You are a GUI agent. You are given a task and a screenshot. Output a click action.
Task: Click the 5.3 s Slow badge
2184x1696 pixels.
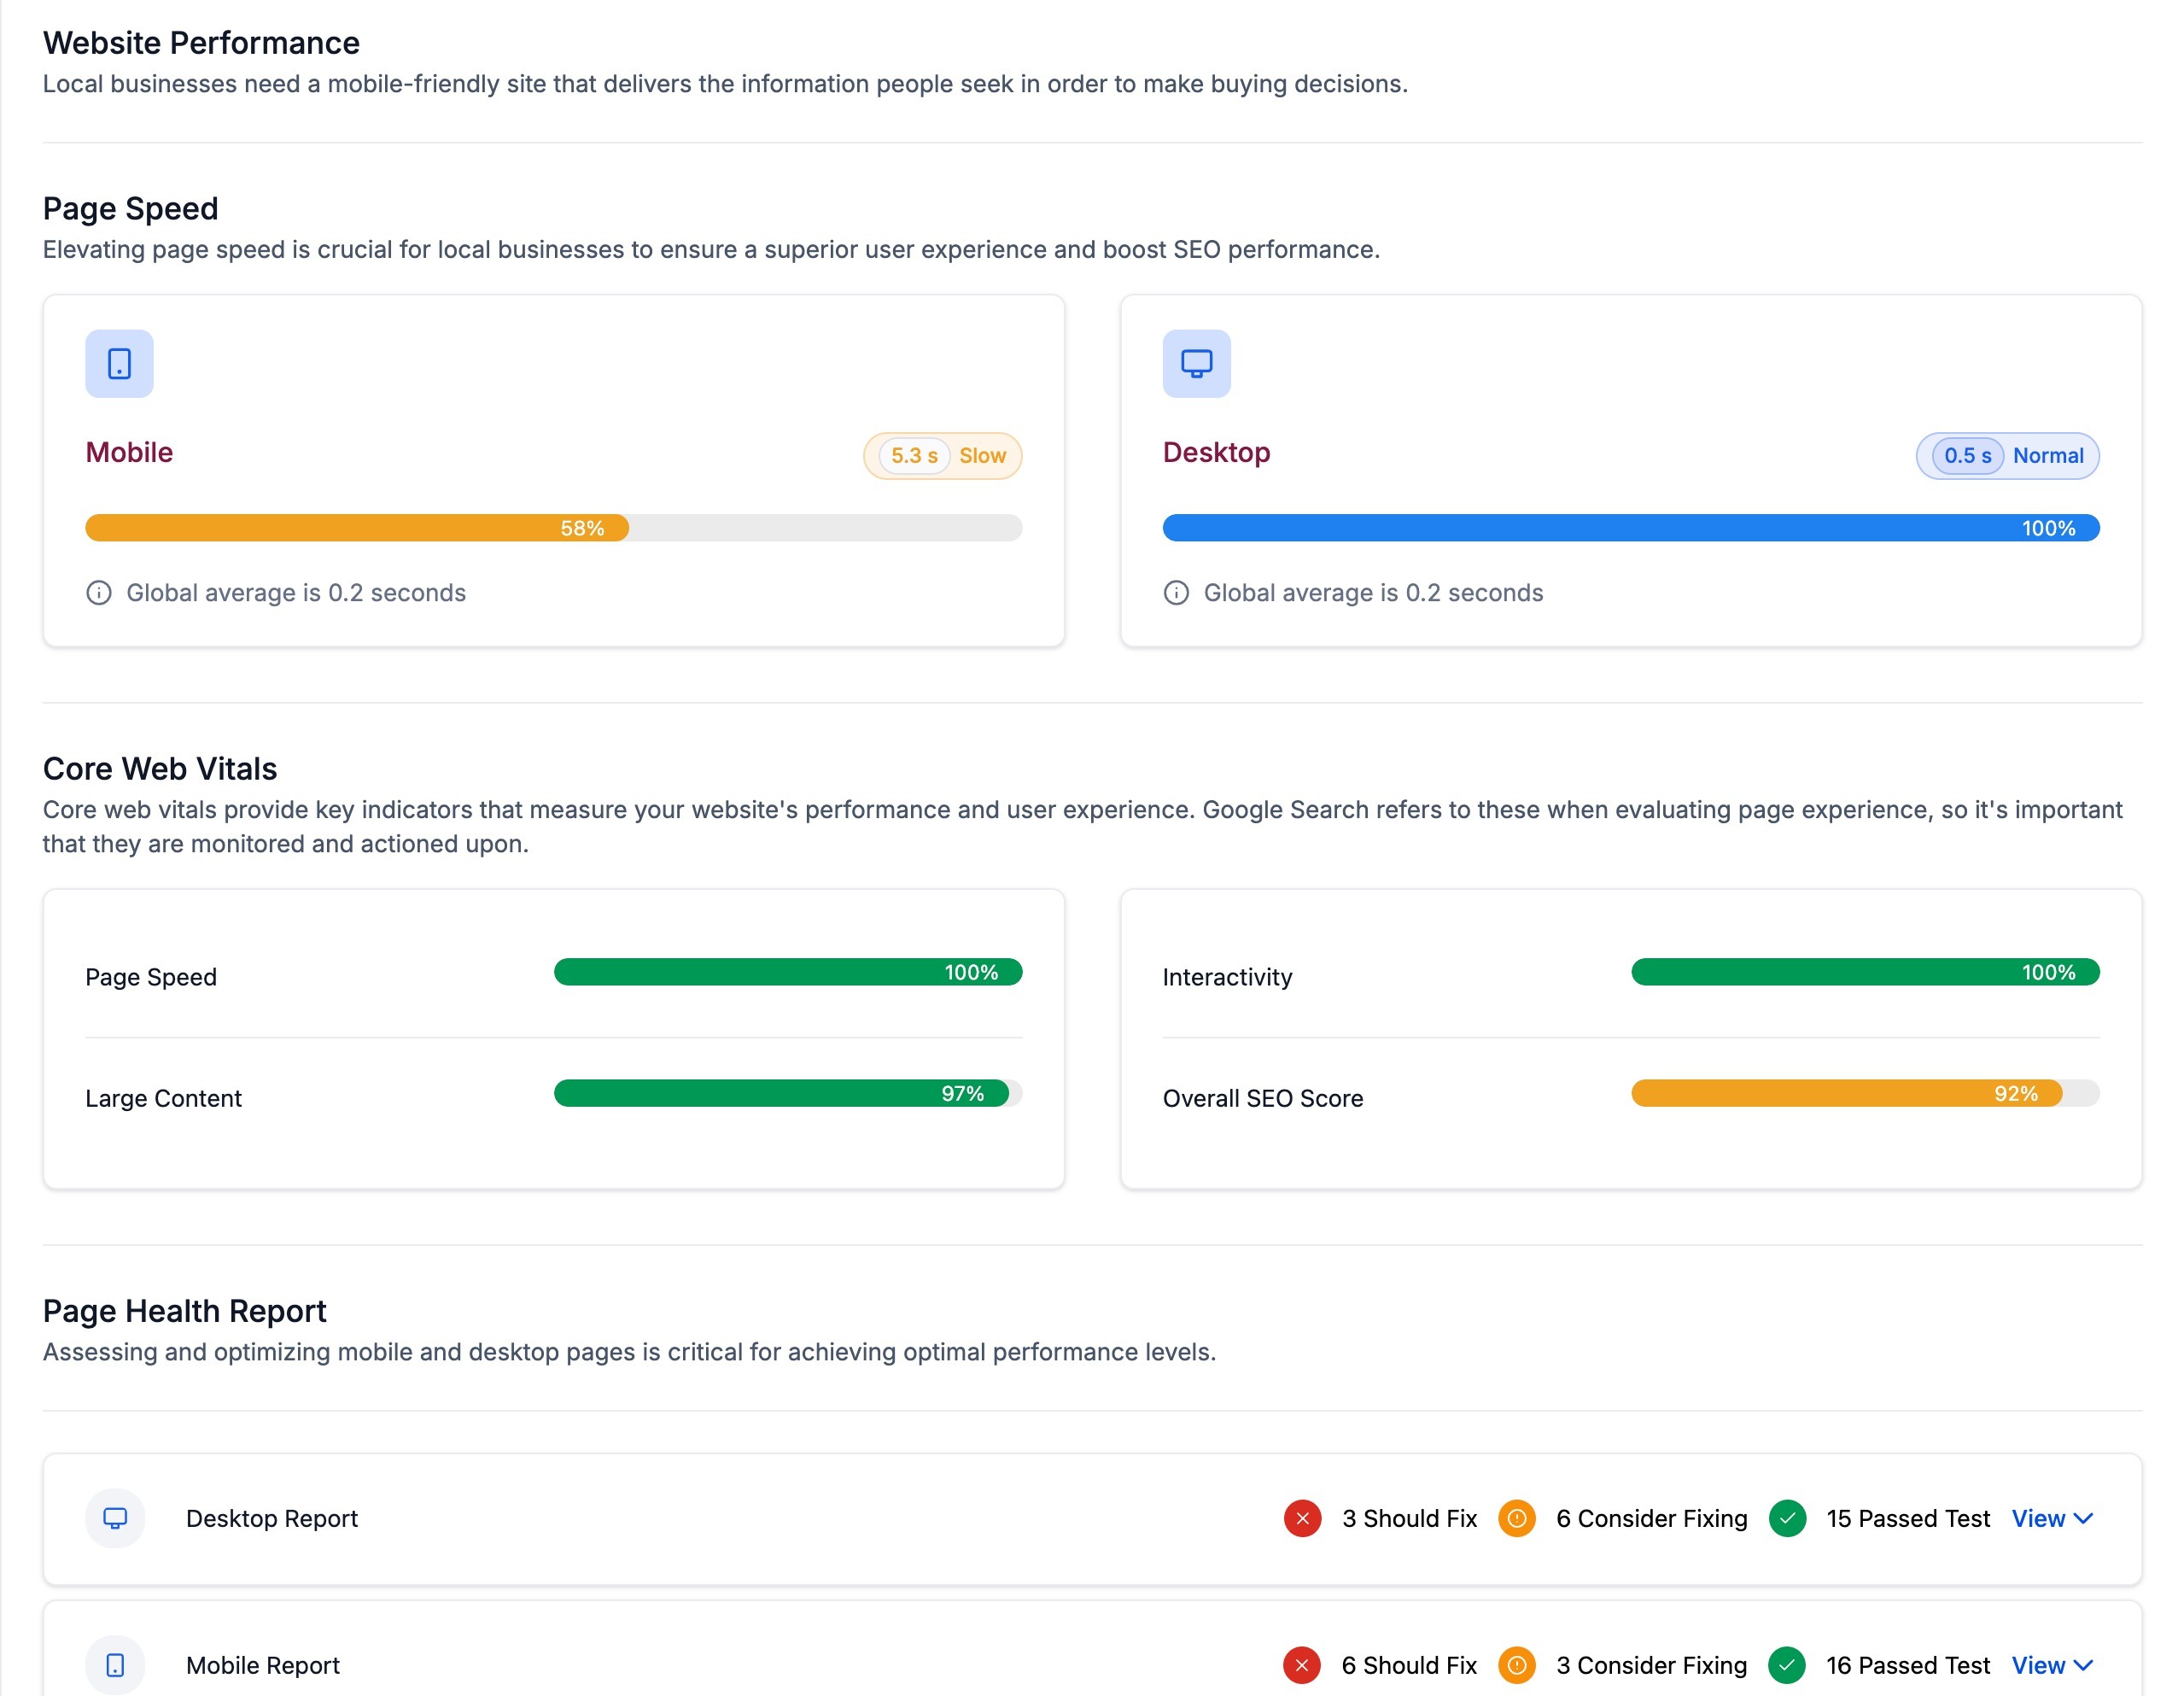pos(942,456)
